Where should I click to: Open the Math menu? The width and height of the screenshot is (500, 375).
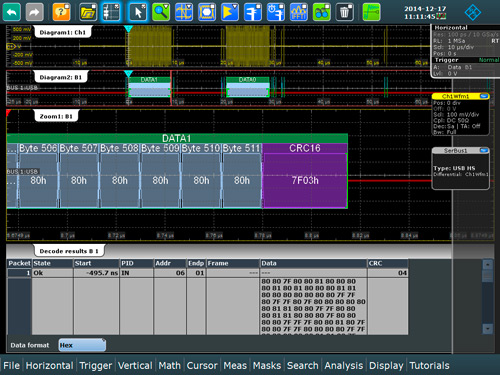[169, 365]
